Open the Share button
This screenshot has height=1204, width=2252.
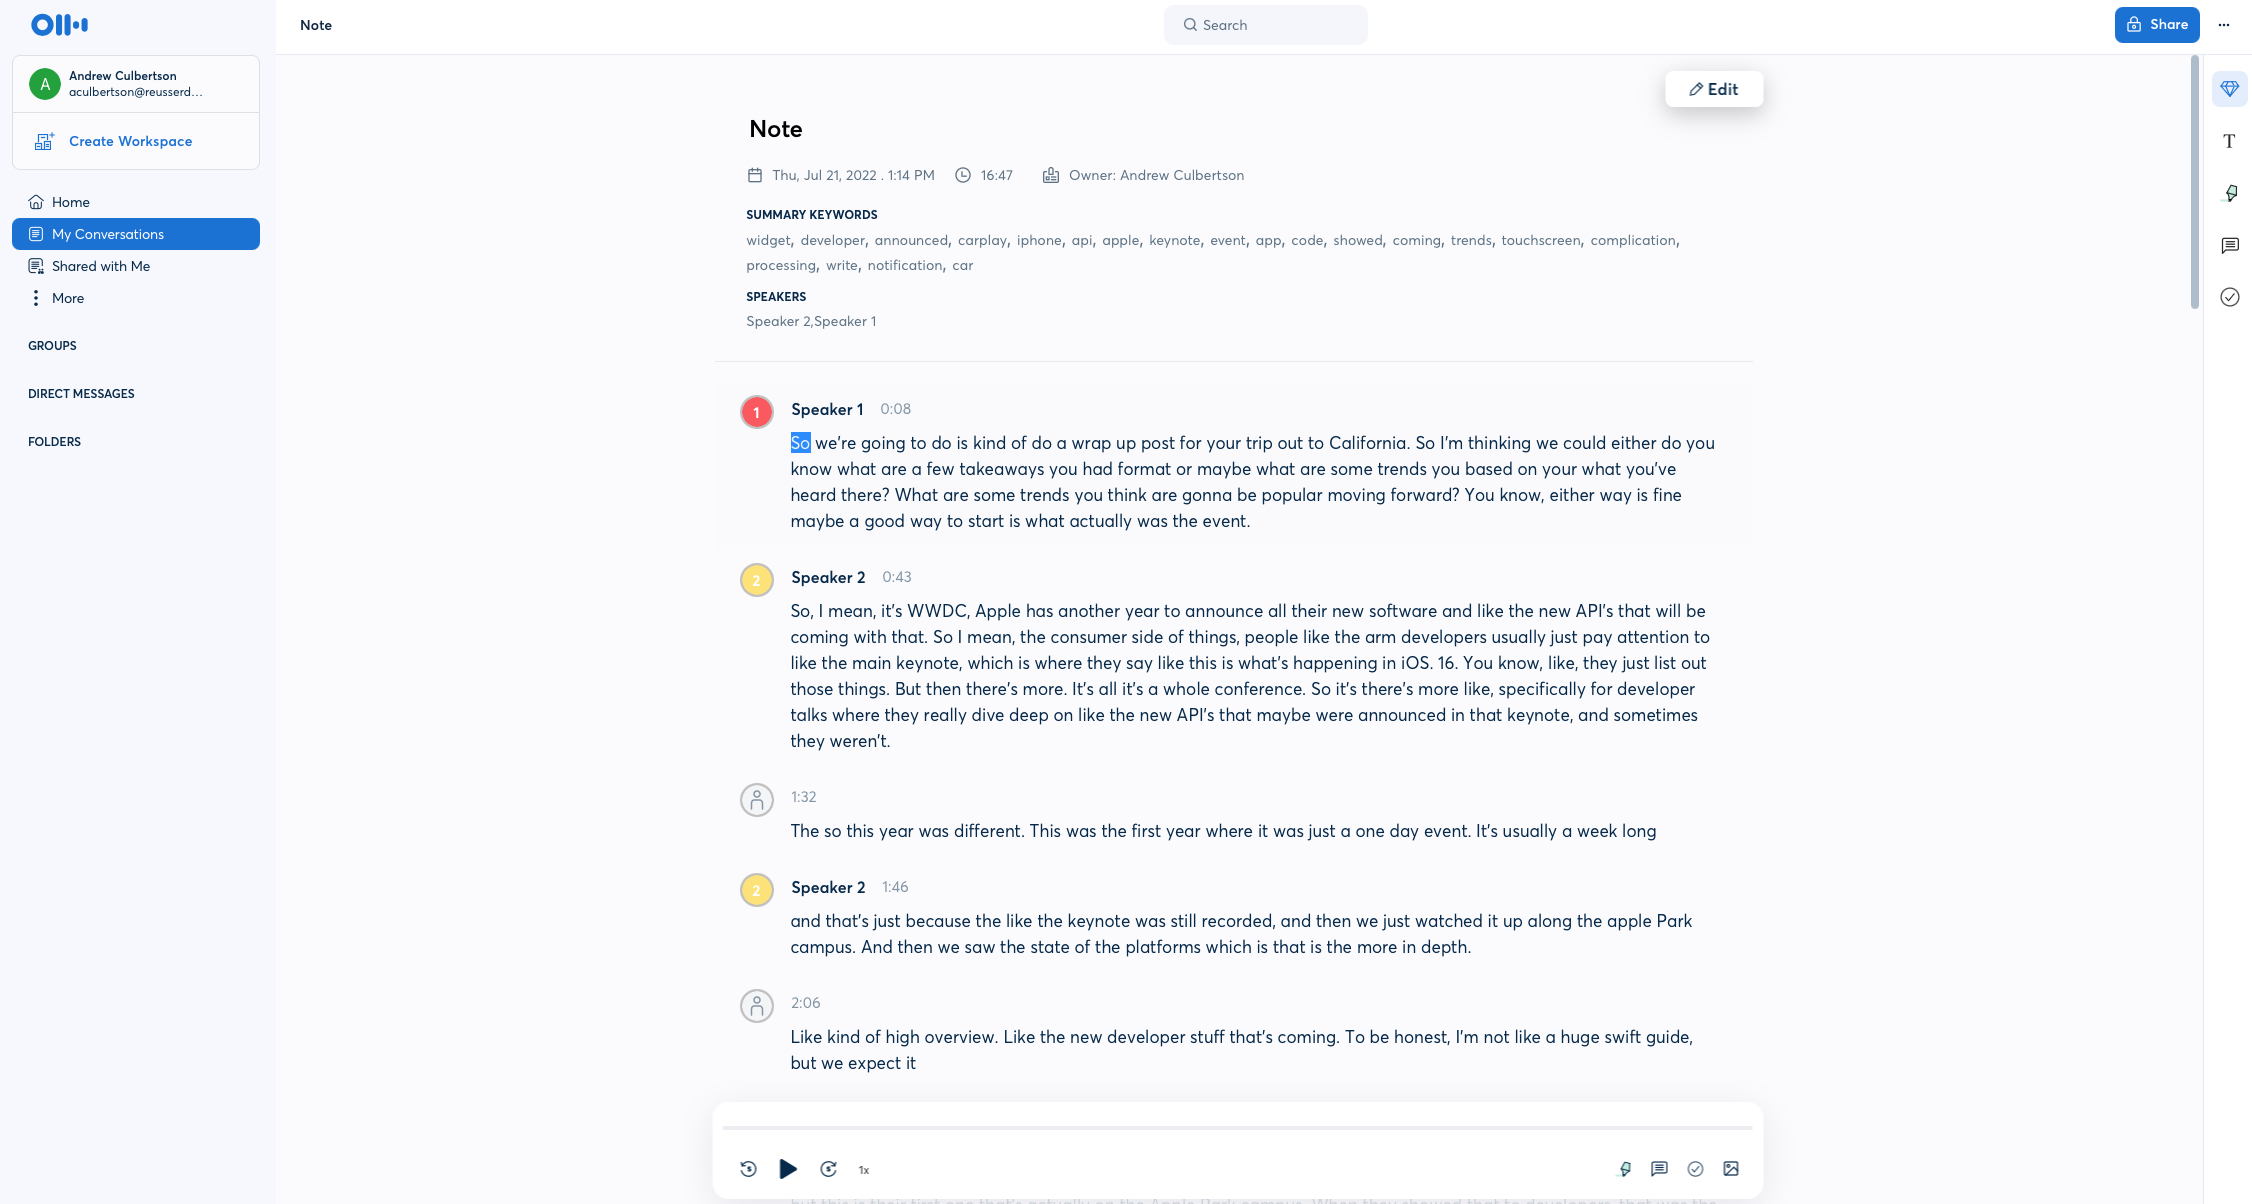pos(2157,24)
